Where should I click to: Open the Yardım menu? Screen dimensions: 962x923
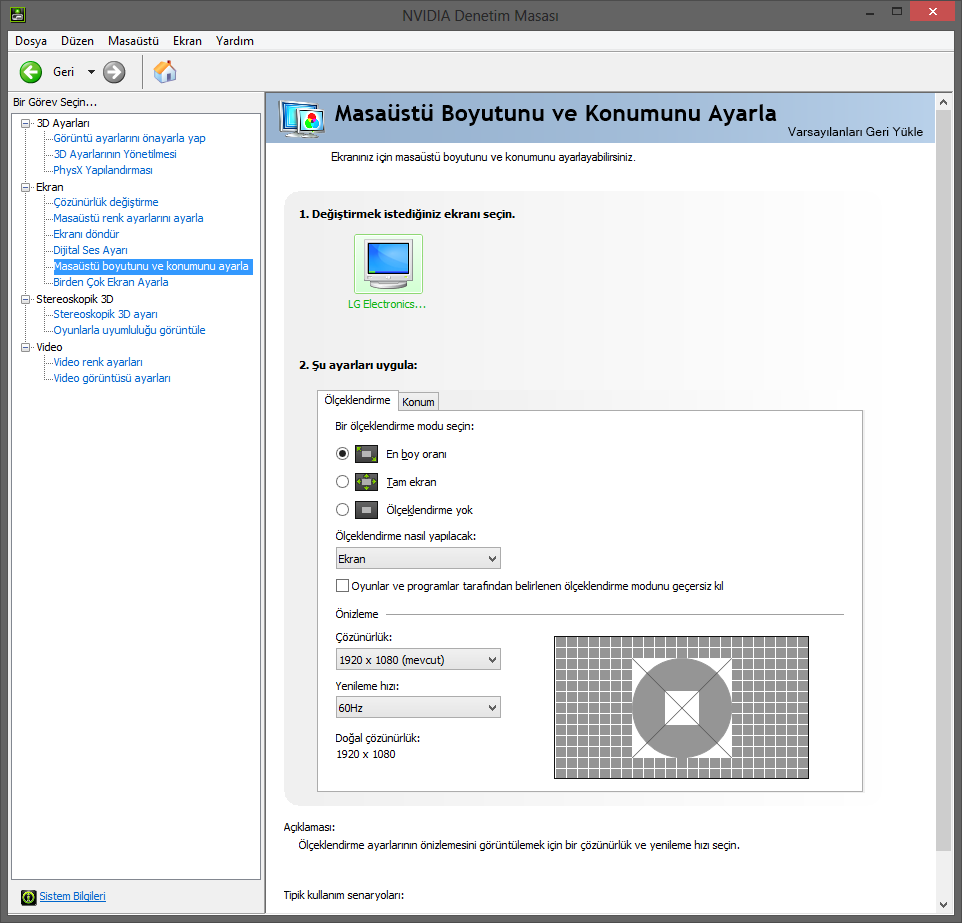click(x=234, y=41)
